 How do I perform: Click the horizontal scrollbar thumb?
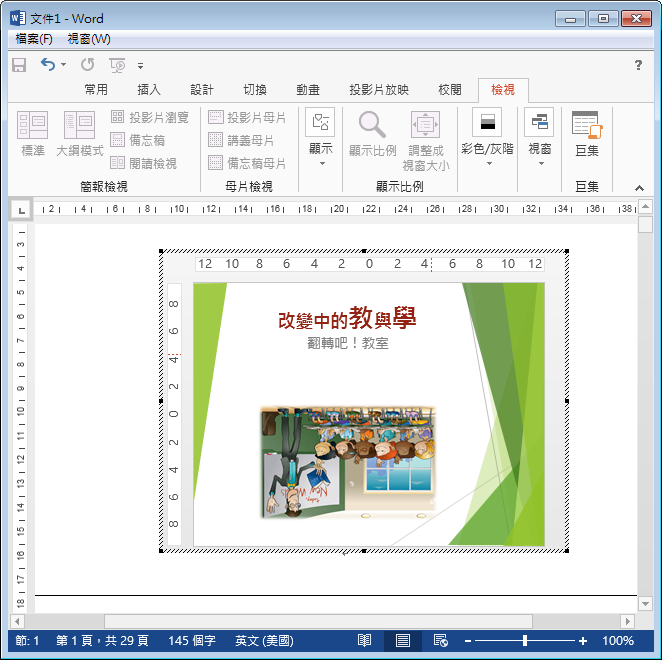point(318,621)
